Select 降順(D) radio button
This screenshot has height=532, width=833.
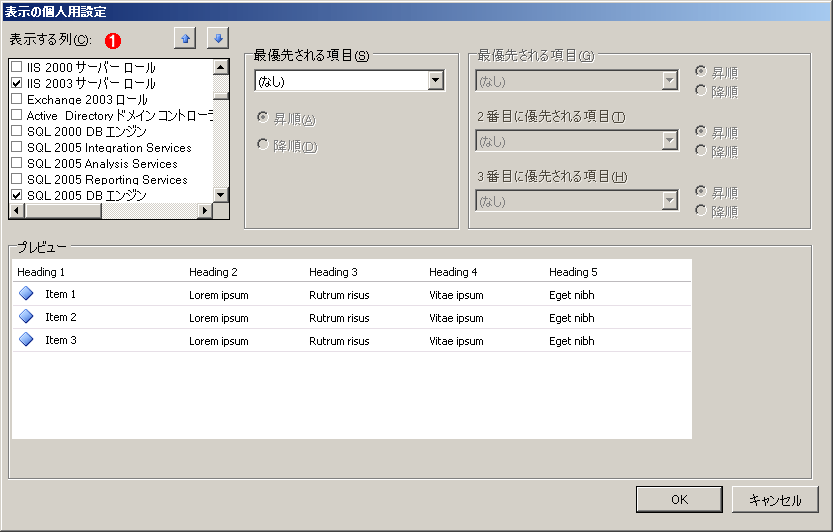pos(262,145)
